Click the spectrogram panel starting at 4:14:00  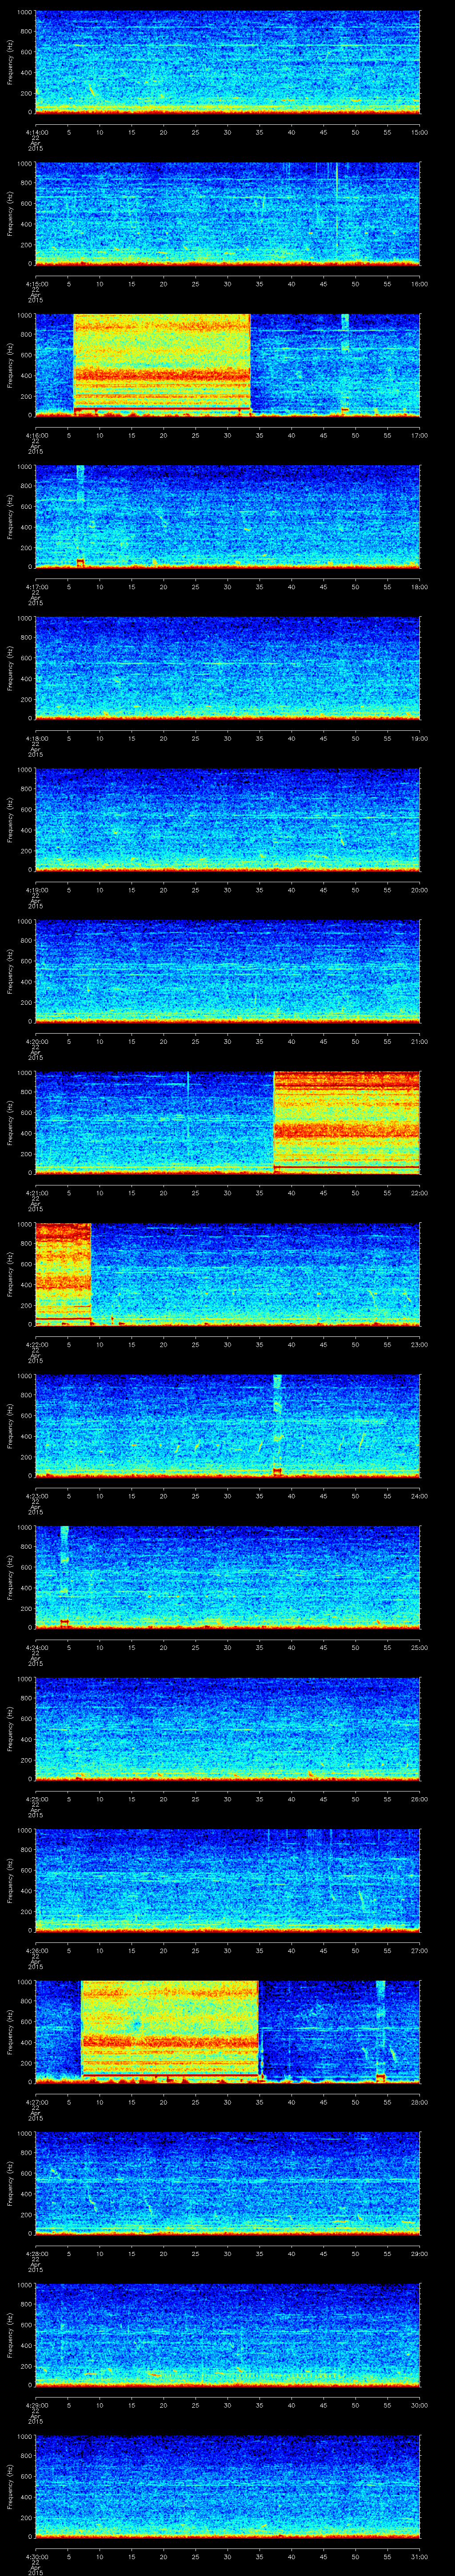(227, 62)
